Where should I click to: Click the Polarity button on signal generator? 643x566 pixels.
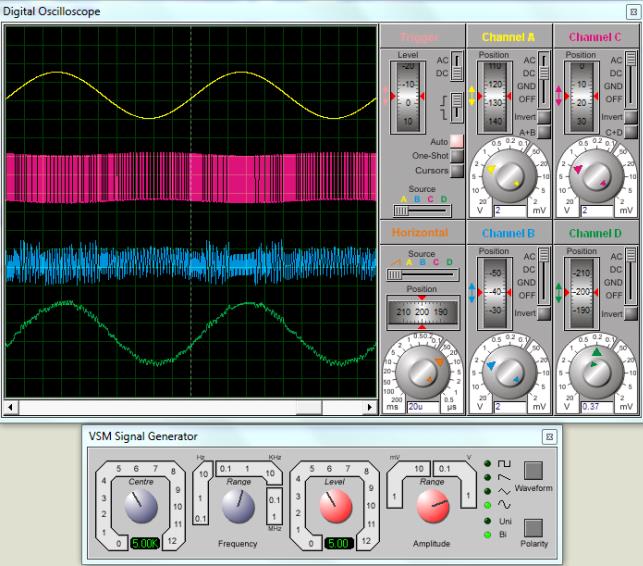533,525
